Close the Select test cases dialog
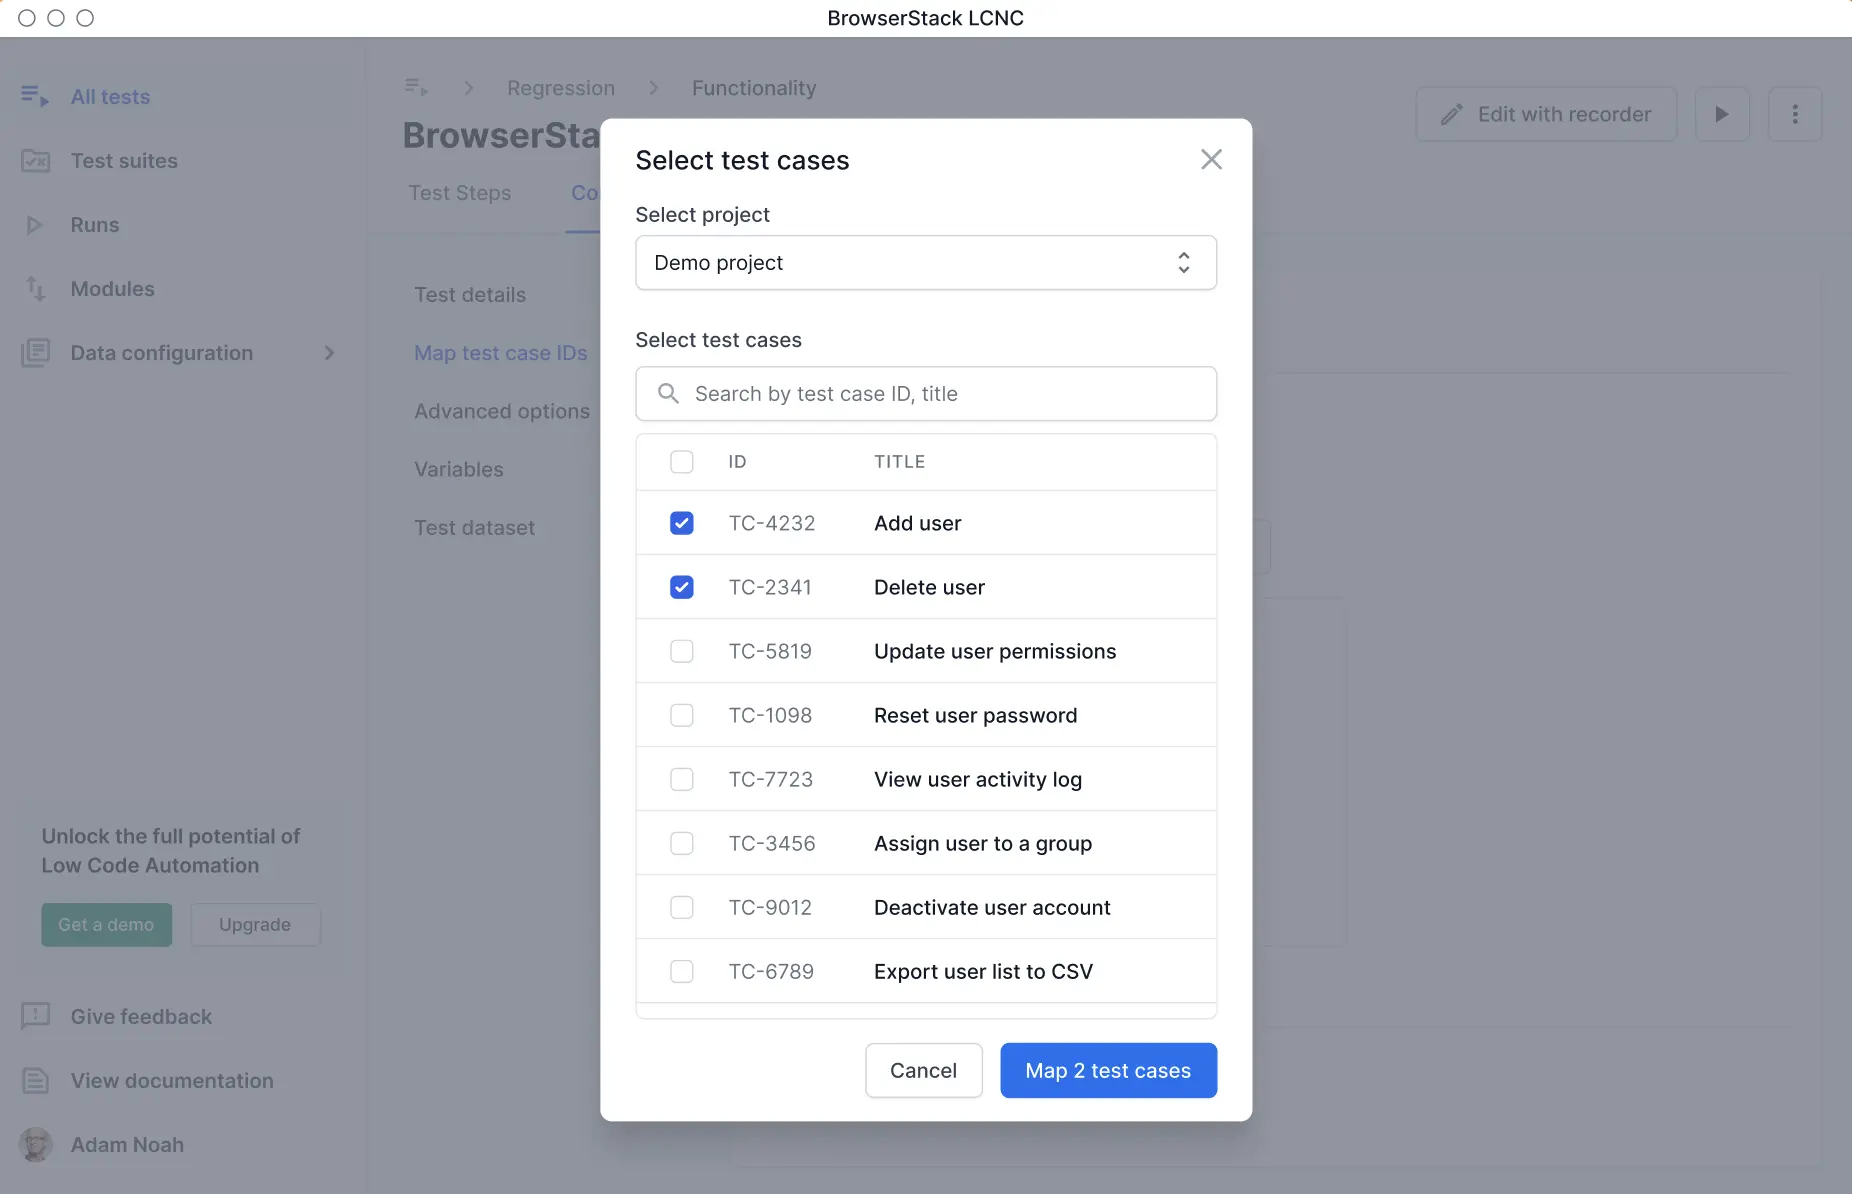This screenshot has height=1194, width=1852. point(1211,159)
